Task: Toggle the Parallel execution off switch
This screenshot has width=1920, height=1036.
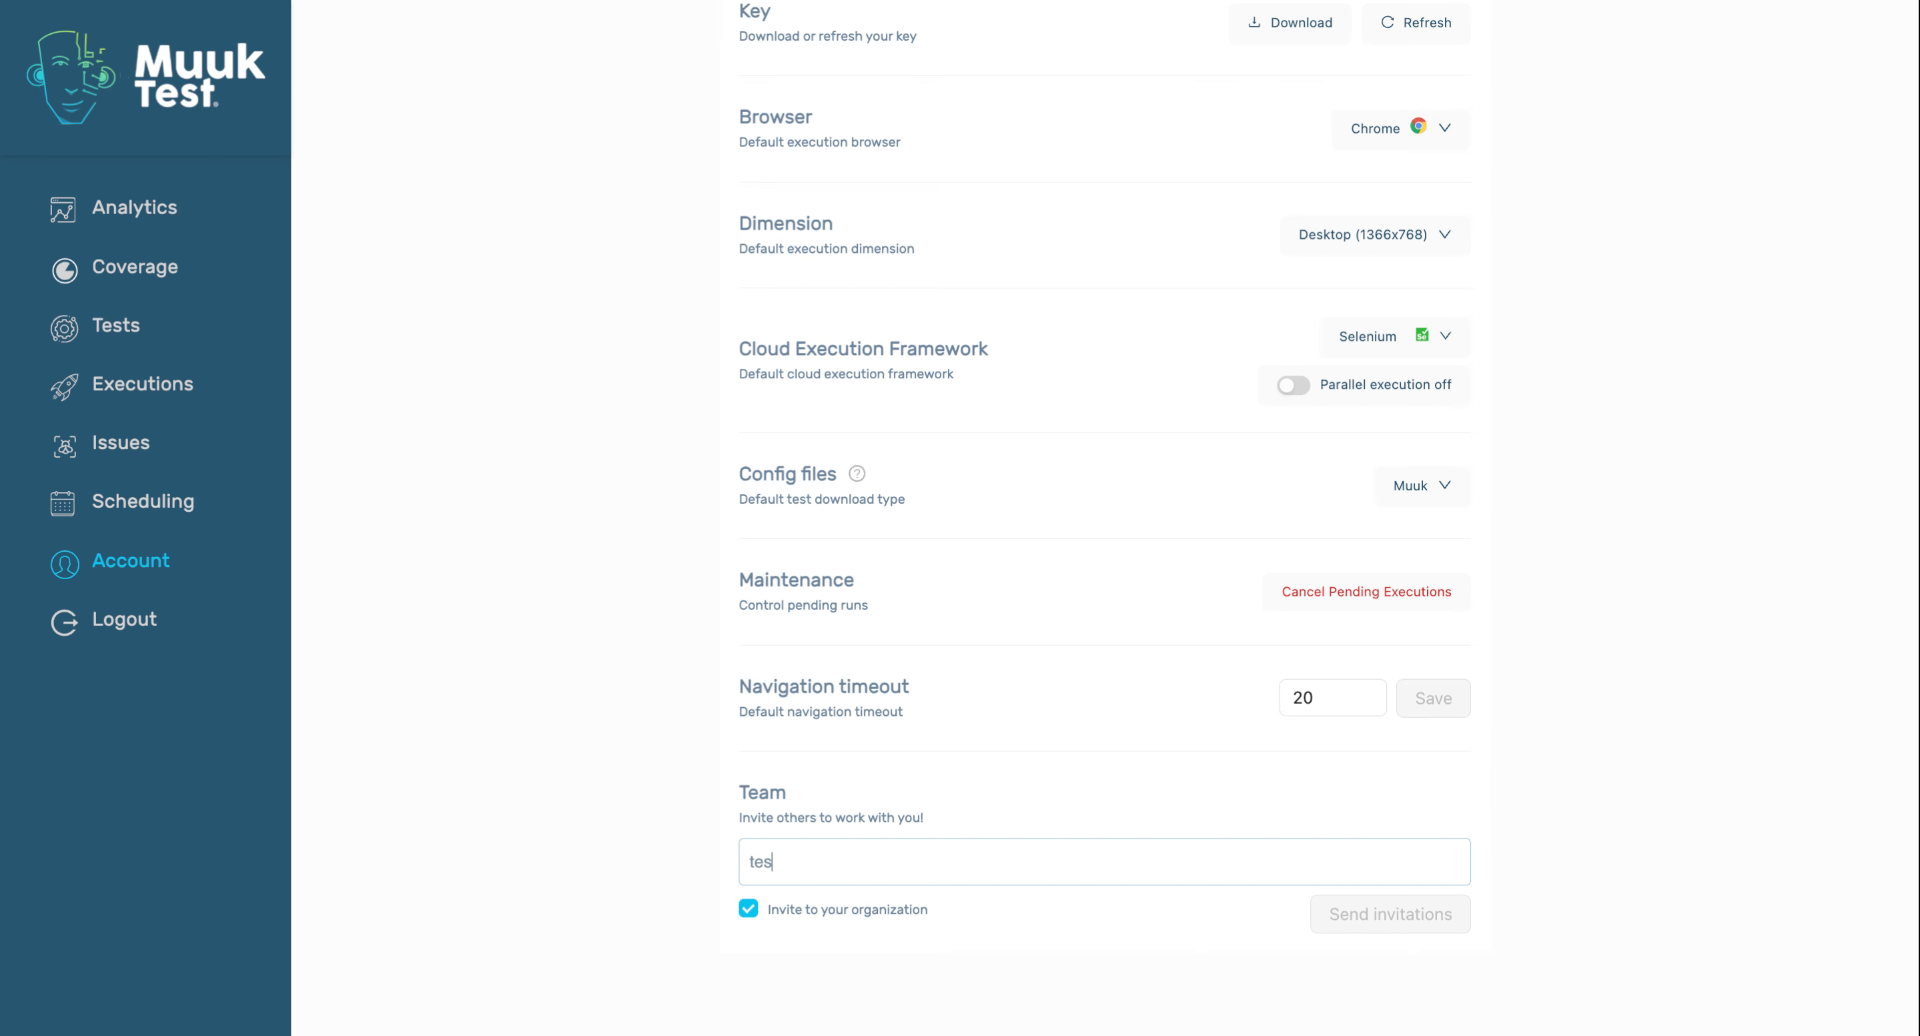Action: (1292, 385)
